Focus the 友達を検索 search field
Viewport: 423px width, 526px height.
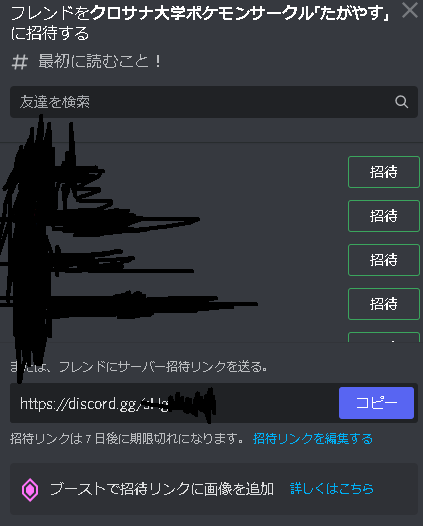click(214, 102)
